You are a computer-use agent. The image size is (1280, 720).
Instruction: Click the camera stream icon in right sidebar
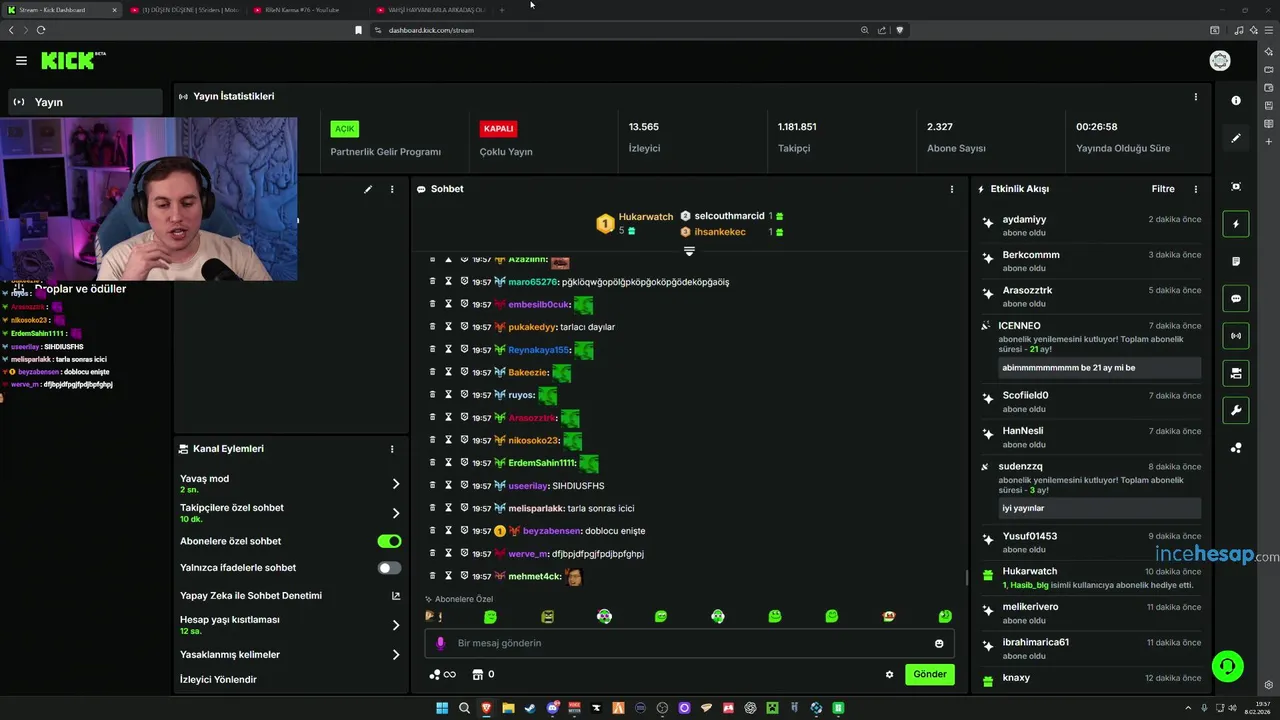(x=1236, y=373)
